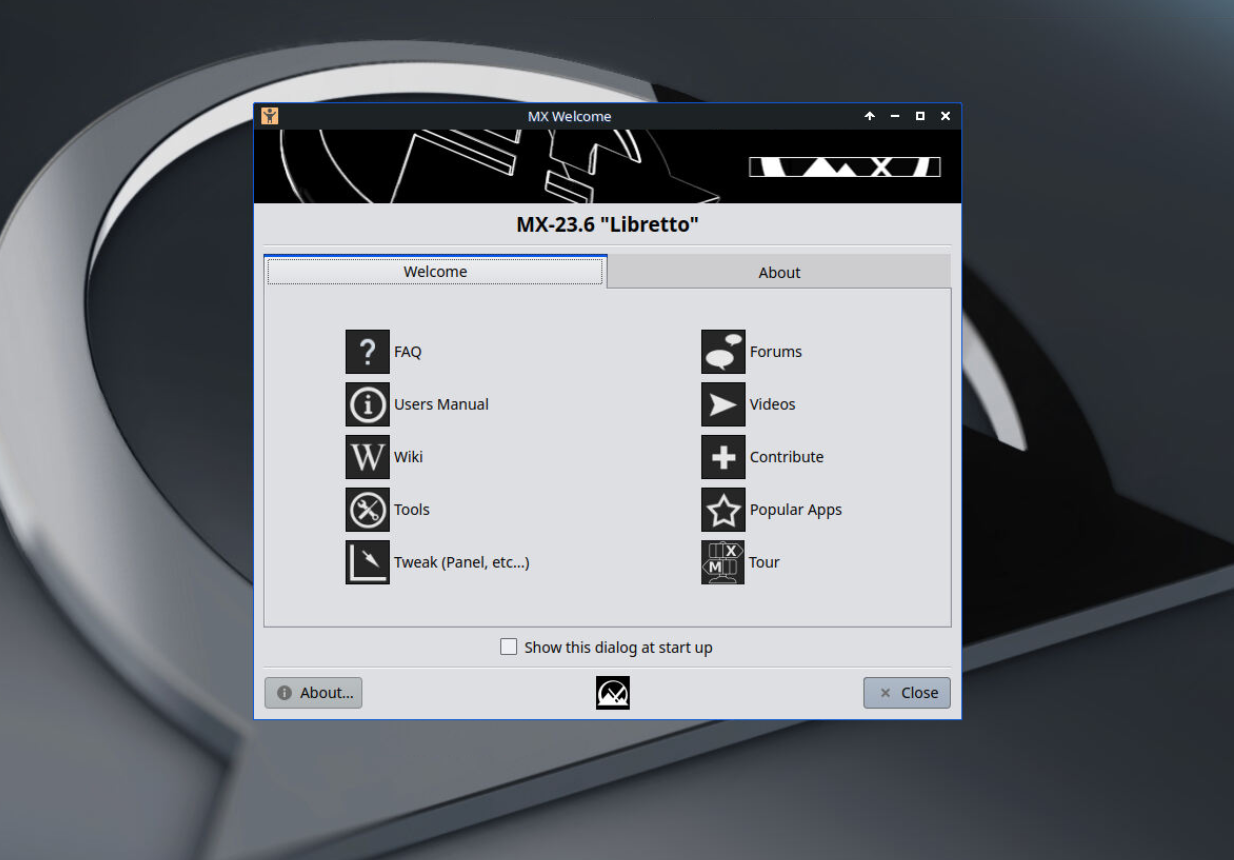
Task: Toggle window shade with the up arrow
Action: (869, 116)
